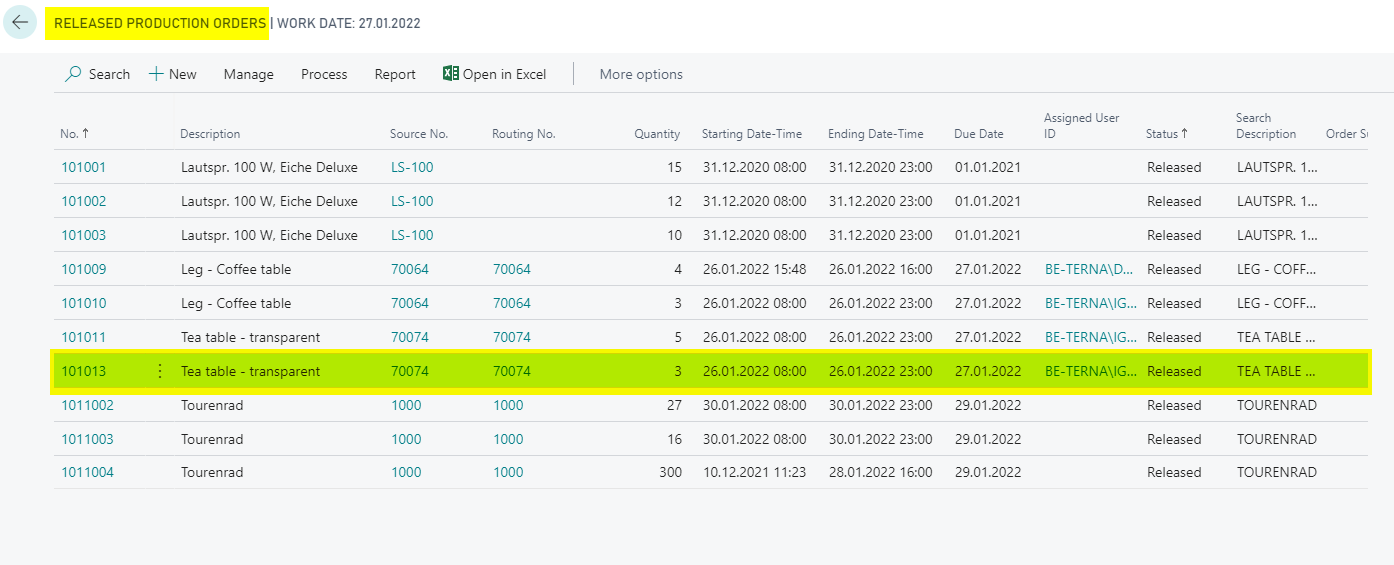The image size is (1394, 565).
Task: Open assigned user in row 101009
Action: coord(1090,269)
